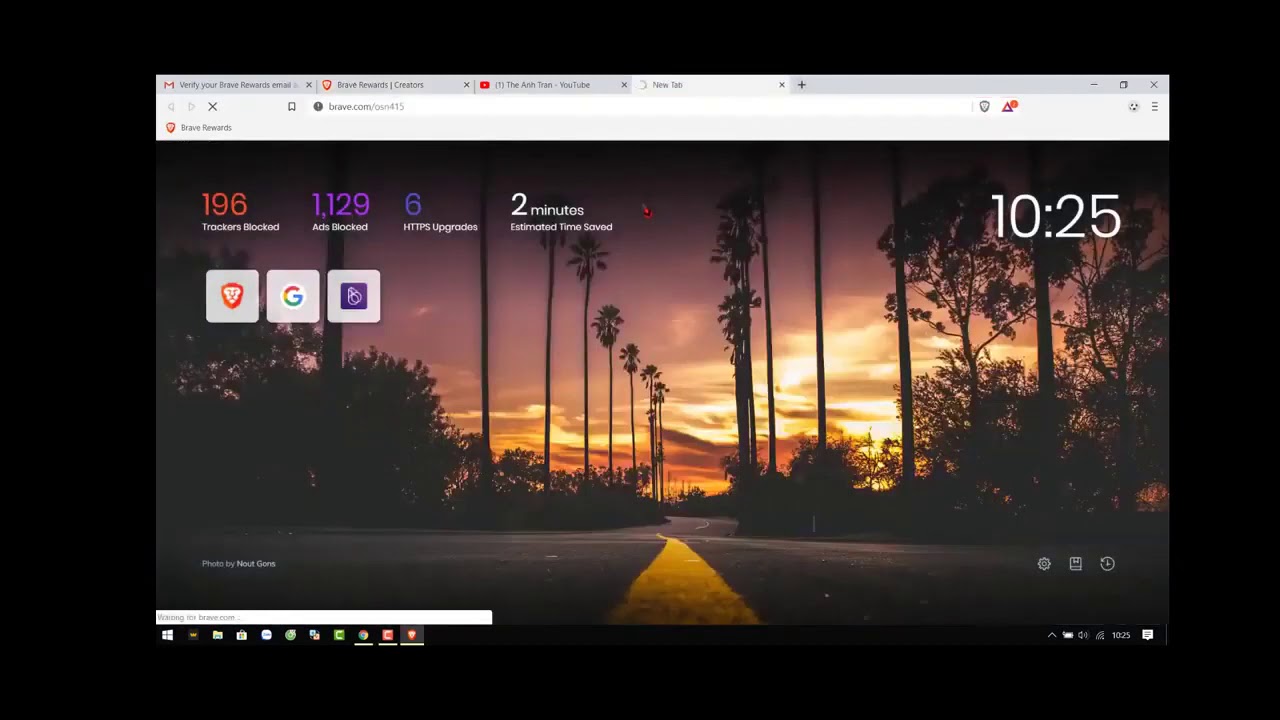Viewport: 1280px width, 720px height.
Task: Open the profile avatar icon in toolbar
Action: coord(1133,106)
